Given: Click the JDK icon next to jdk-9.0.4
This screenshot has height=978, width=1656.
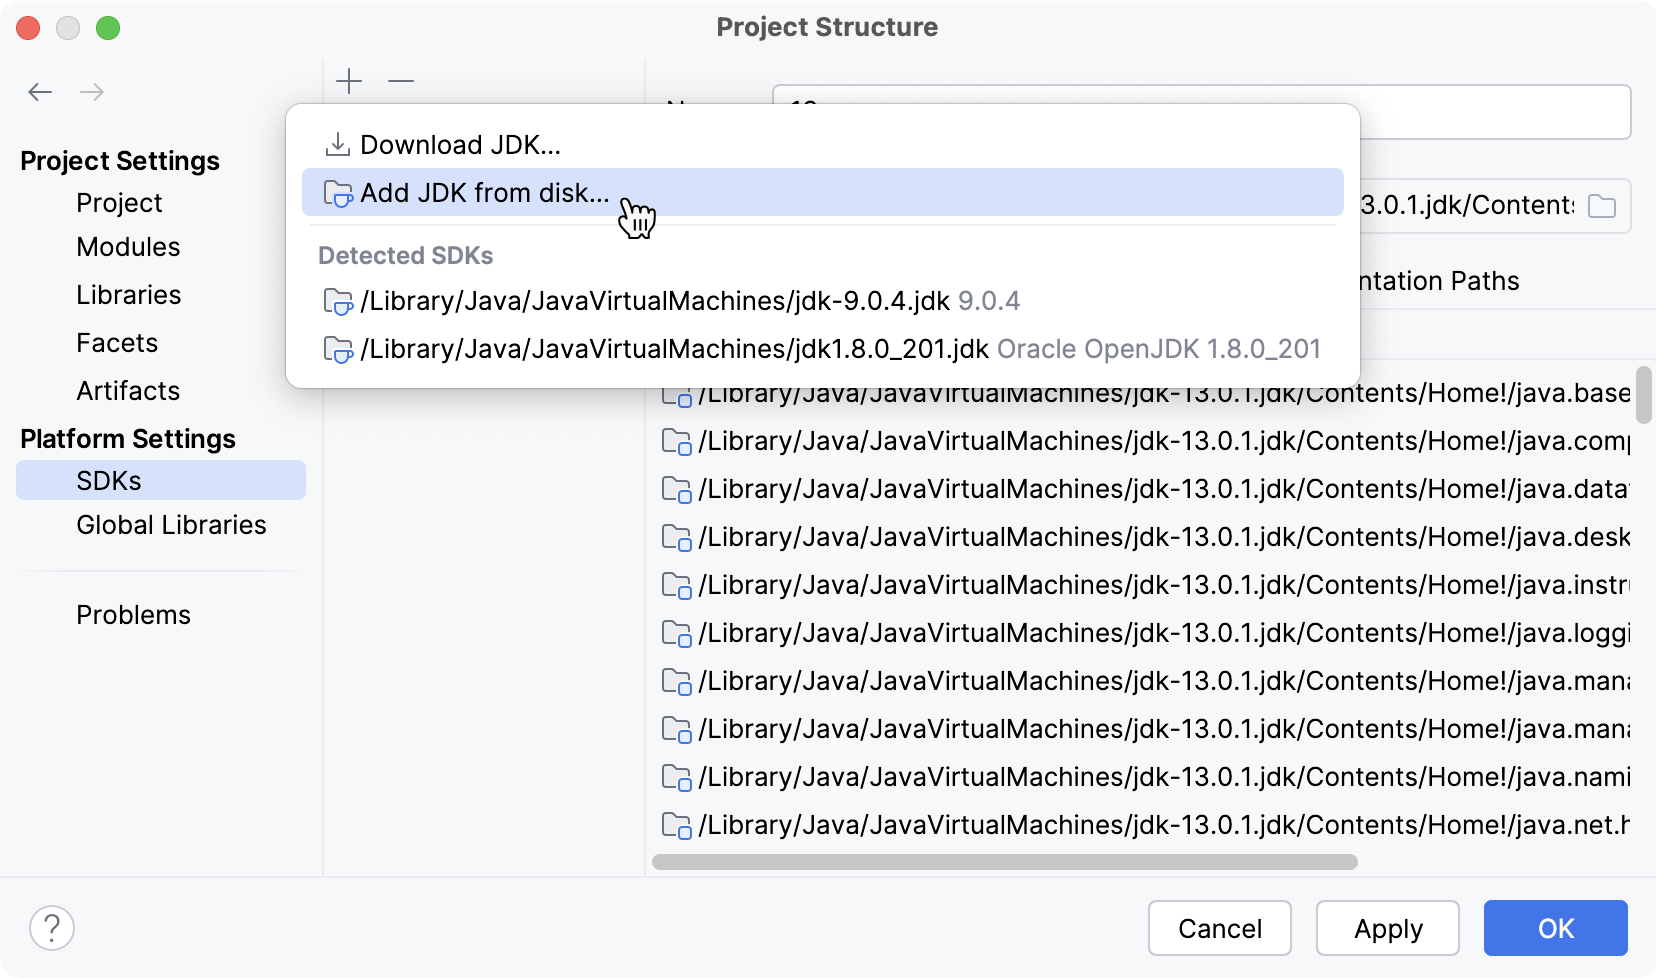Looking at the screenshot, I should (x=339, y=301).
